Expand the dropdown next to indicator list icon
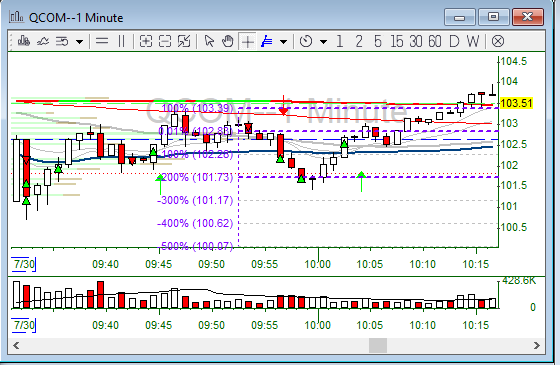 [x=79, y=42]
